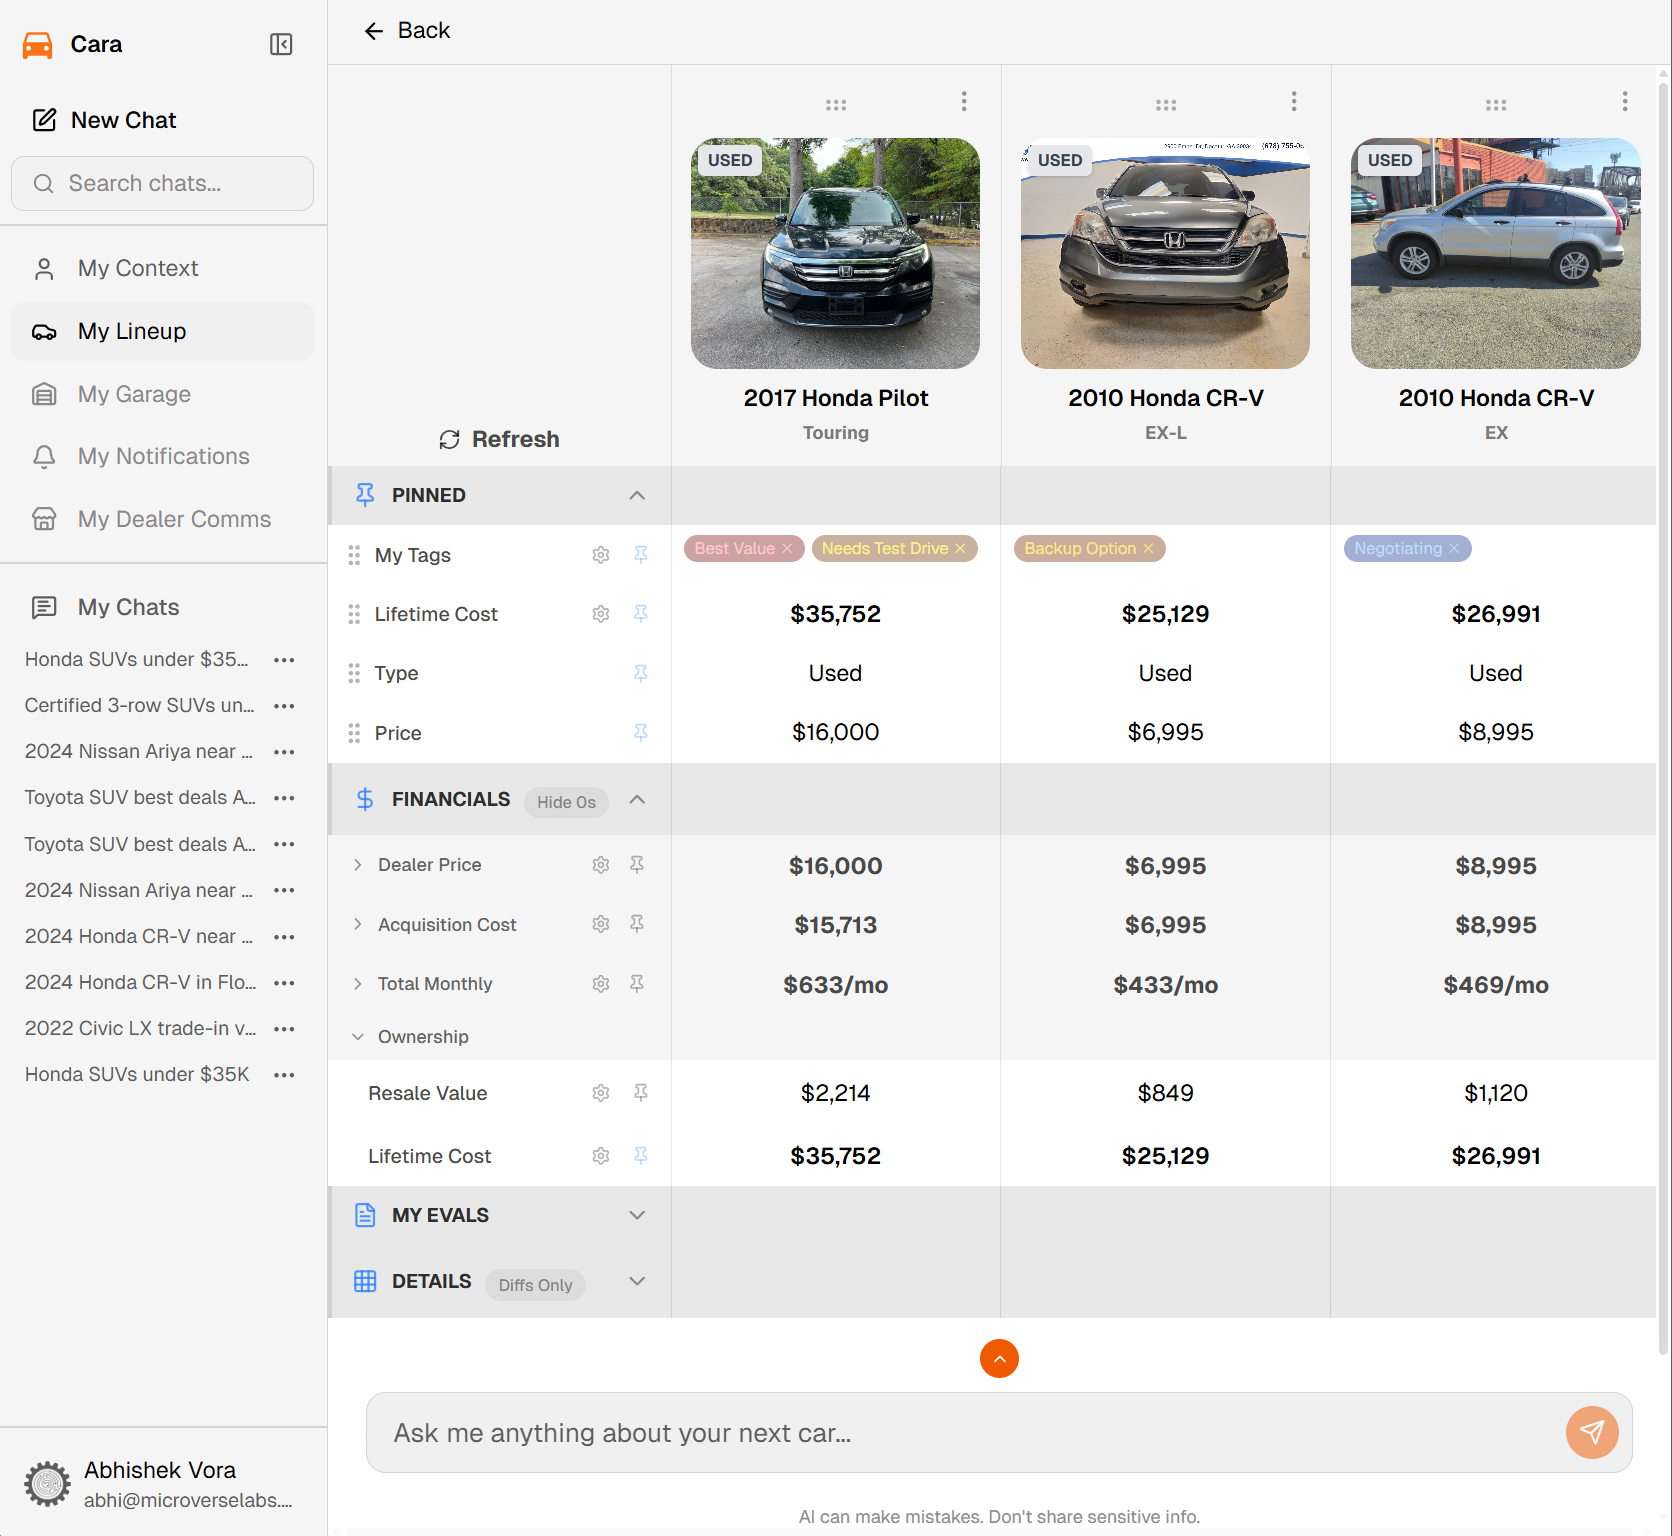The height and width of the screenshot is (1536, 1672).
Task: Click My Tags row grip handle
Action: click(354, 555)
